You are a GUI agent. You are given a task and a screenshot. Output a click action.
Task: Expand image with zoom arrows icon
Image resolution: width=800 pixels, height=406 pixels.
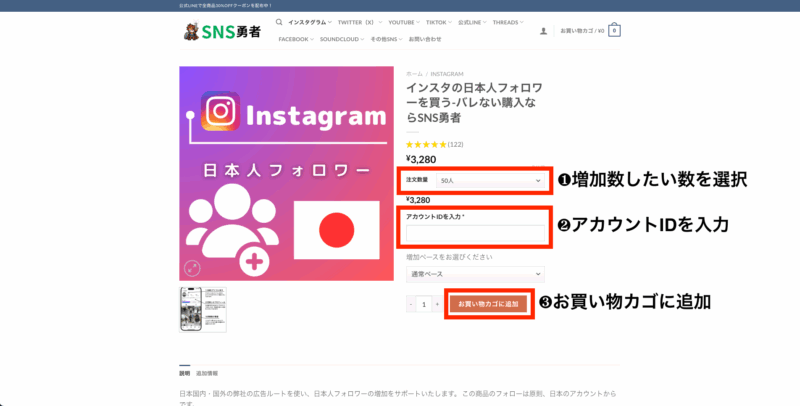click(192, 268)
